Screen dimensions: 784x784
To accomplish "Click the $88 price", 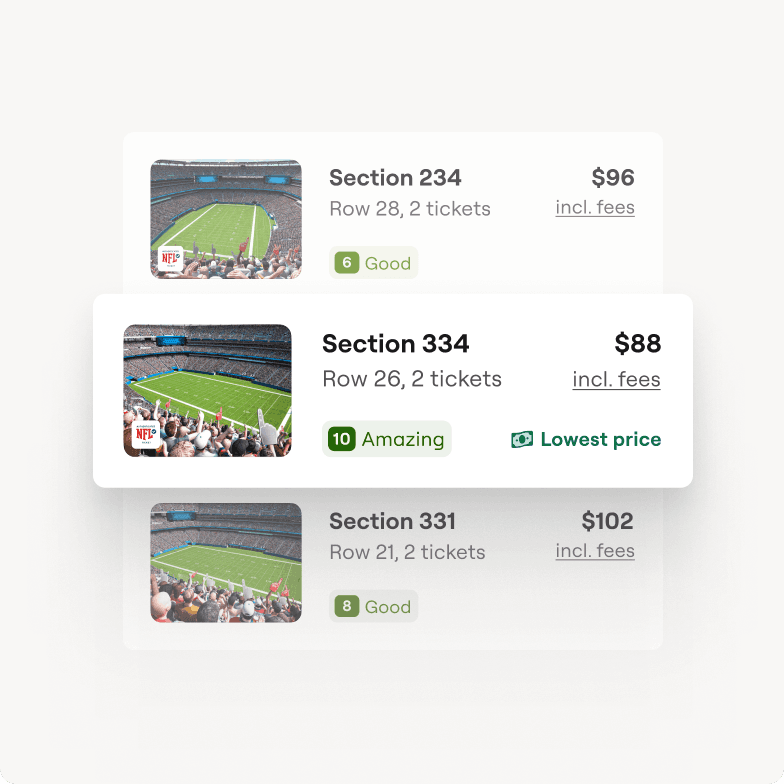I will [637, 344].
